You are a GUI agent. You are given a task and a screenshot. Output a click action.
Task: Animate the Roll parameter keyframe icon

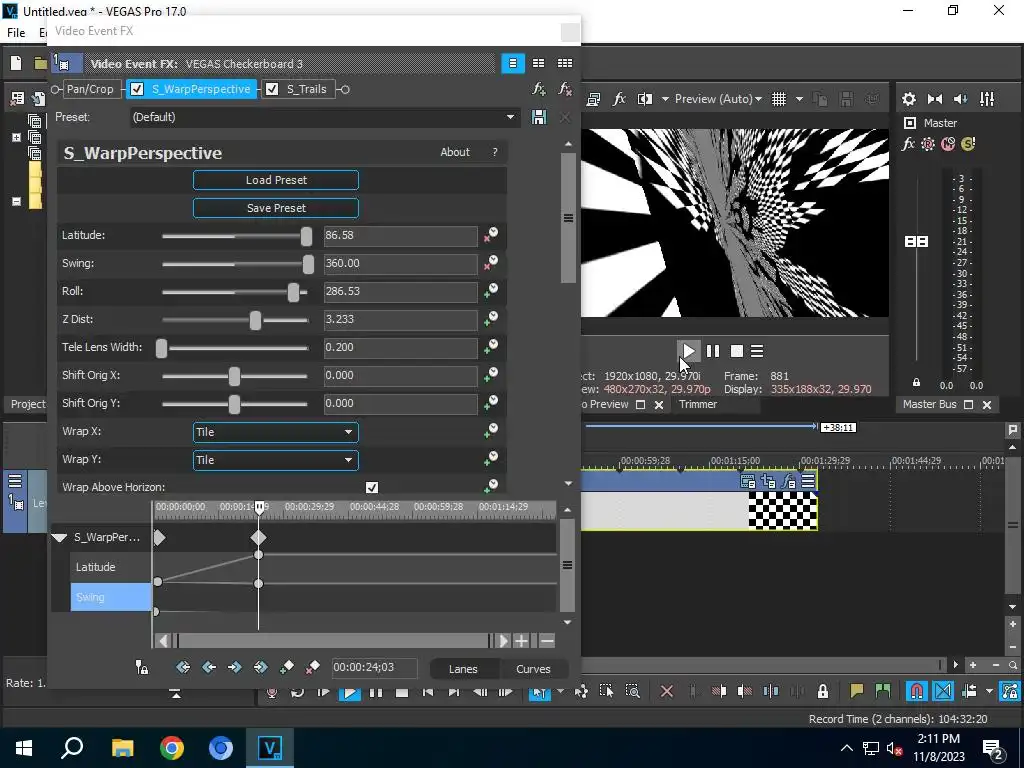click(x=490, y=291)
